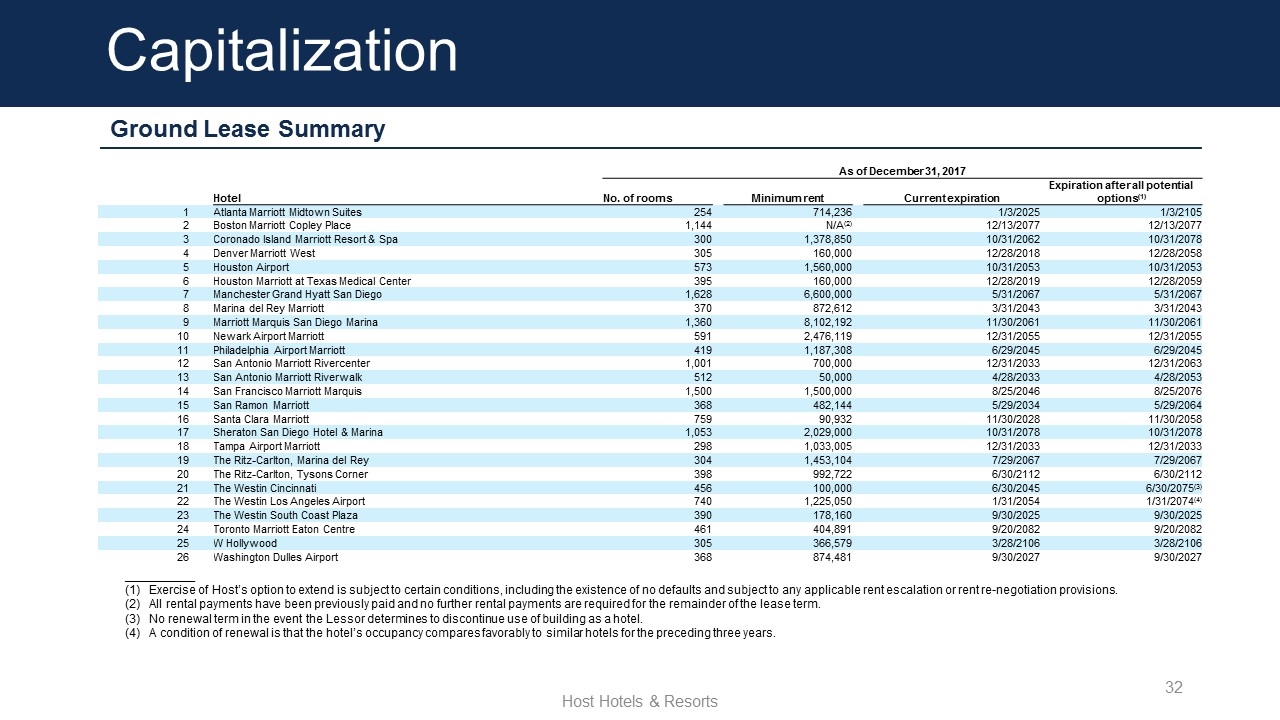The width and height of the screenshot is (1280, 720).
Task: Select Toronto Marriott Eaton Centre name
Action: (284, 530)
